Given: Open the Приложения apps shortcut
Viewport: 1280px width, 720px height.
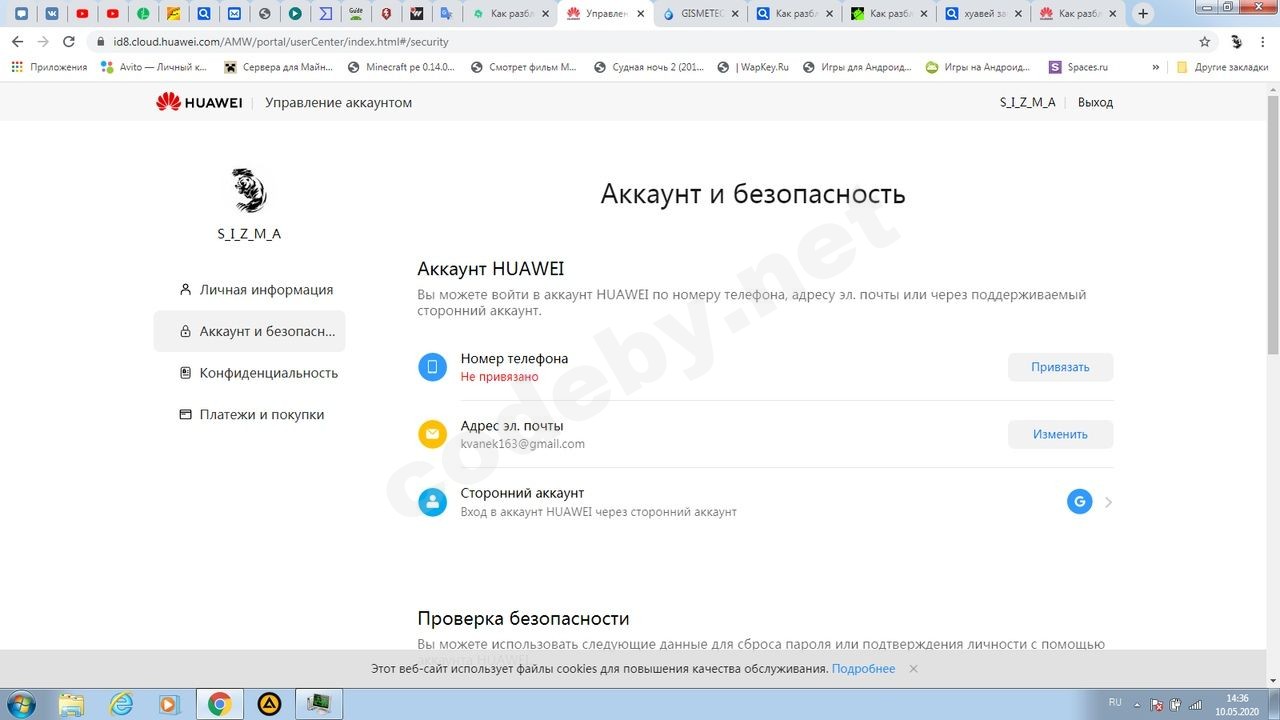Looking at the screenshot, I should point(49,67).
